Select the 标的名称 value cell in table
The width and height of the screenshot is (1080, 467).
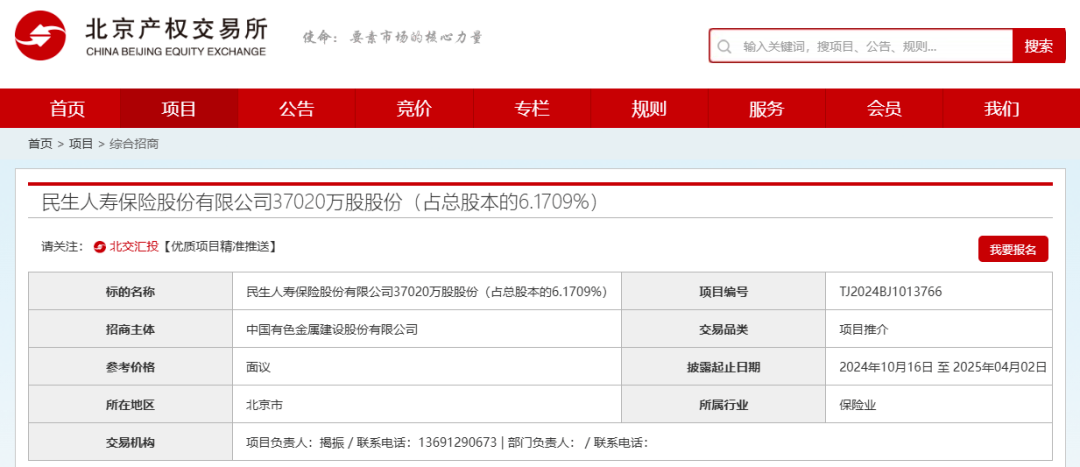(427, 291)
